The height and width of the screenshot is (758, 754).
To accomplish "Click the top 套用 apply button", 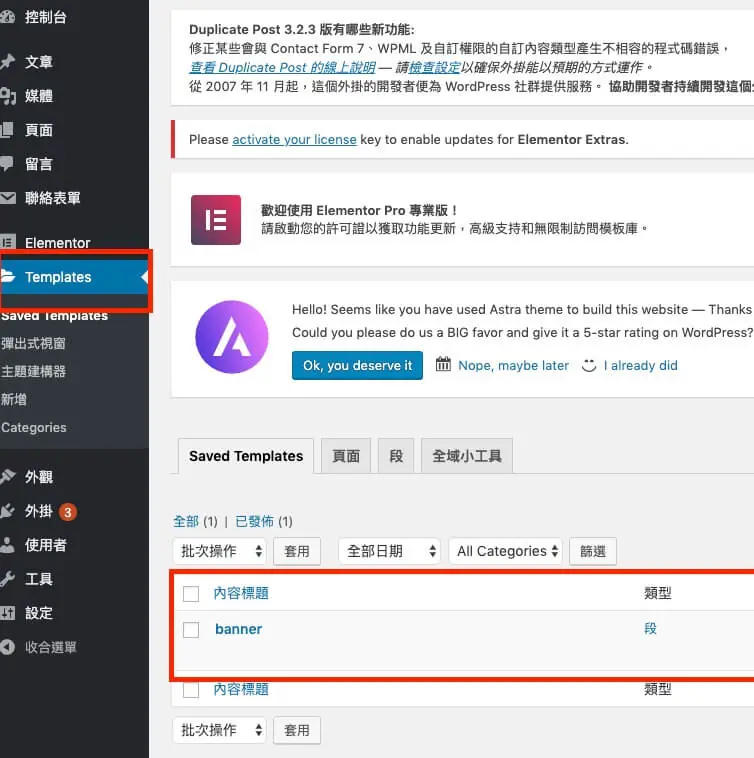I will coord(297,551).
